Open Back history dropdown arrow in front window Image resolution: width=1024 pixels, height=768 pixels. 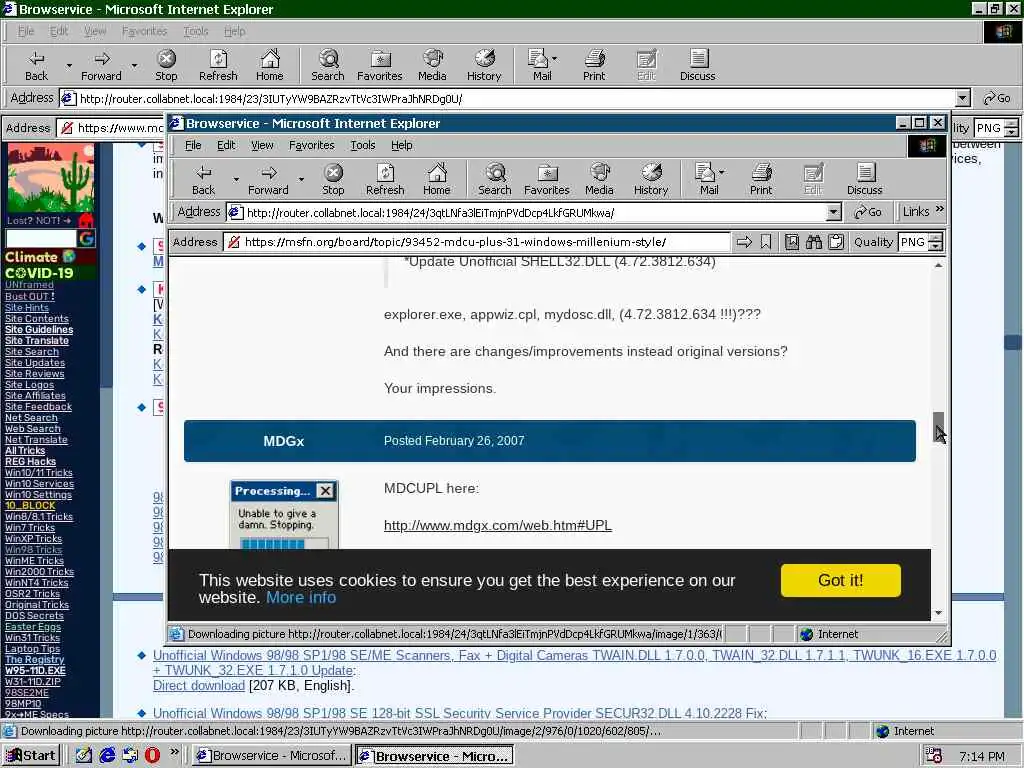[x=236, y=179]
